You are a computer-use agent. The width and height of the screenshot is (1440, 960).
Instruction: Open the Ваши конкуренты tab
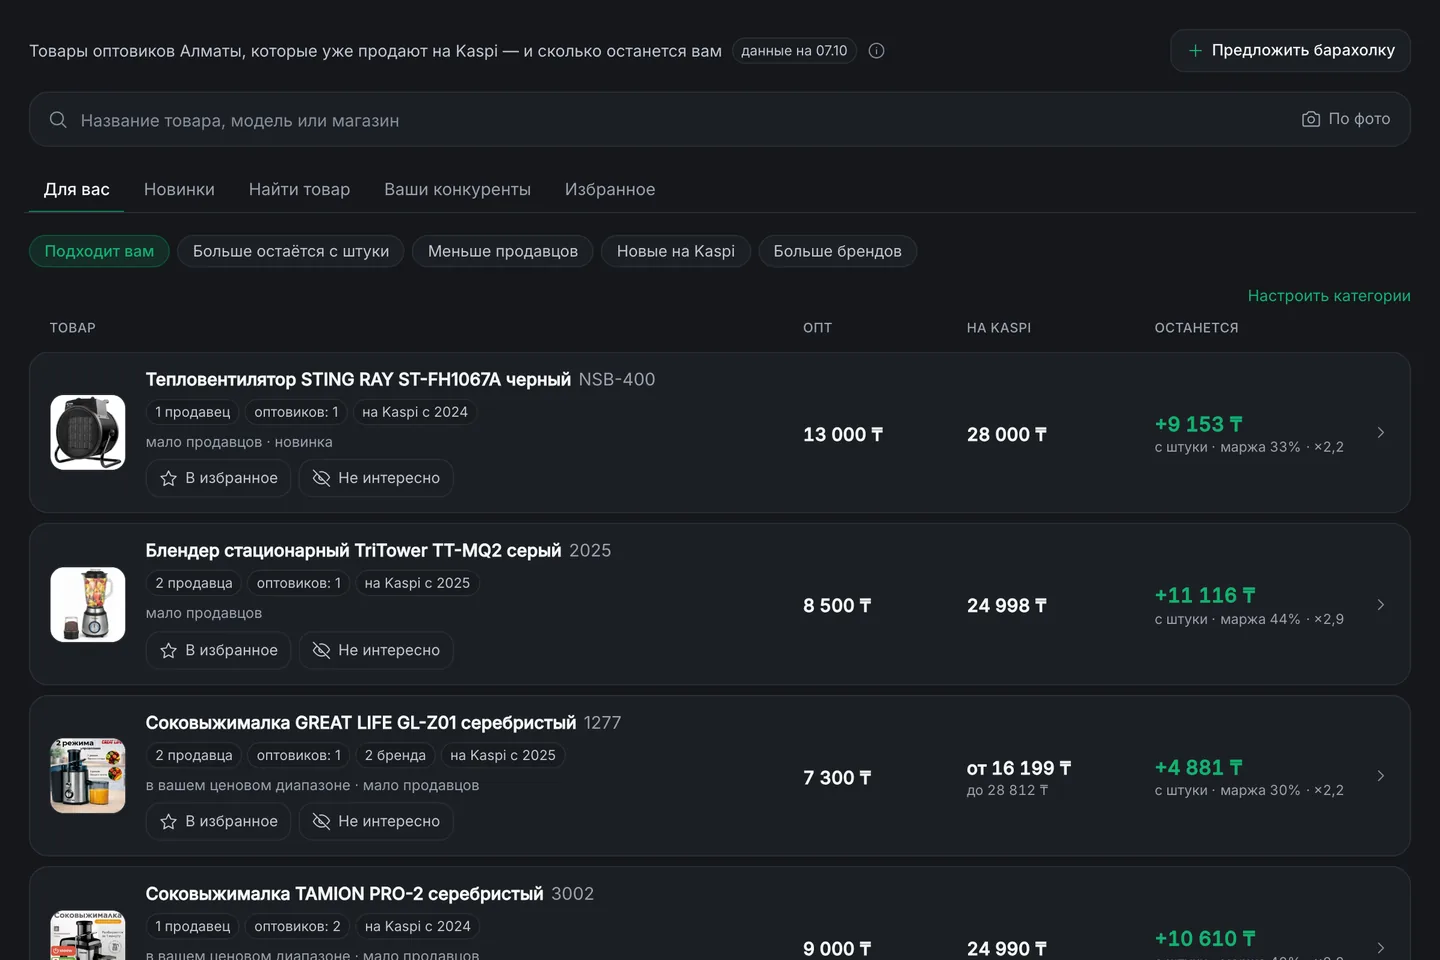[x=457, y=189]
